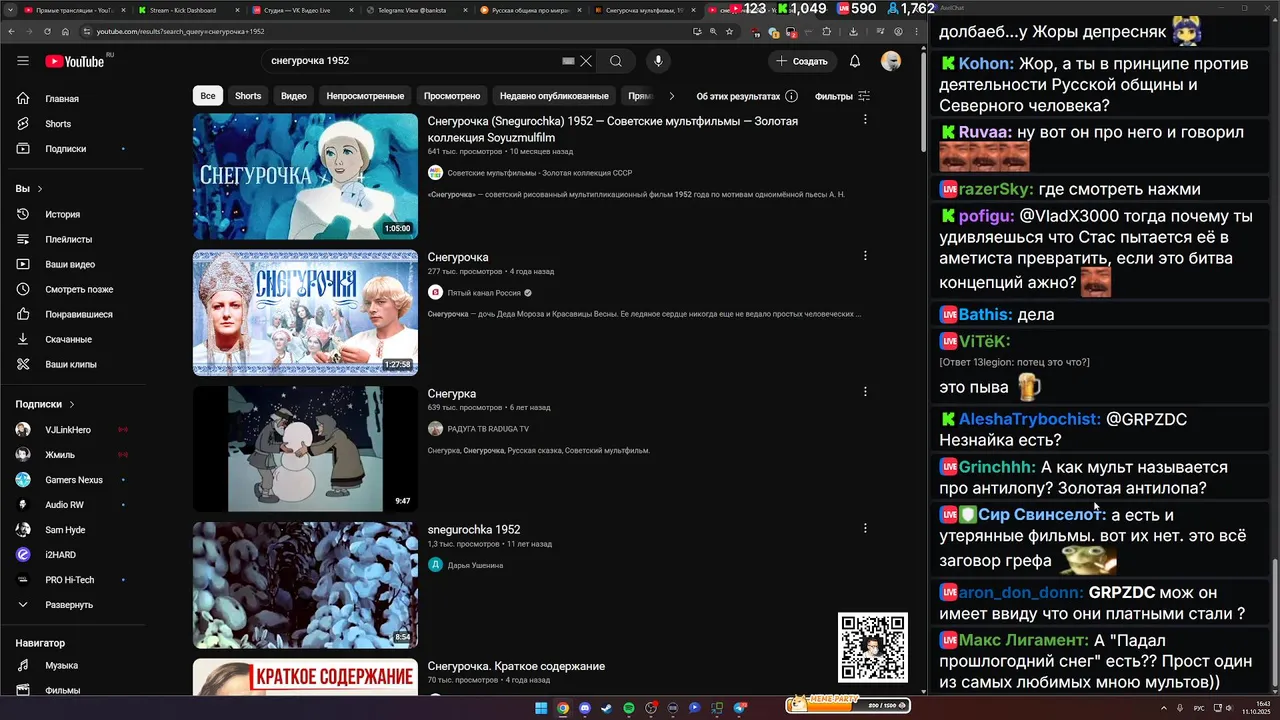Image resolution: width=1280 pixels, height=720 pixels.
Task: Select the Просмотрено filter chip
Action: click(452, 96)
